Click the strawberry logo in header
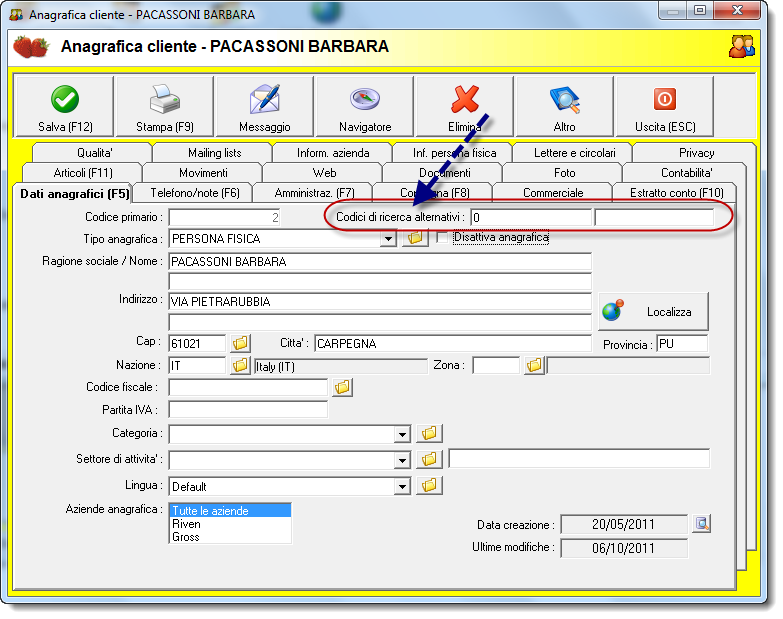Image resolution: width=783 pixels, height=619 pixels. tap(31, 46)
